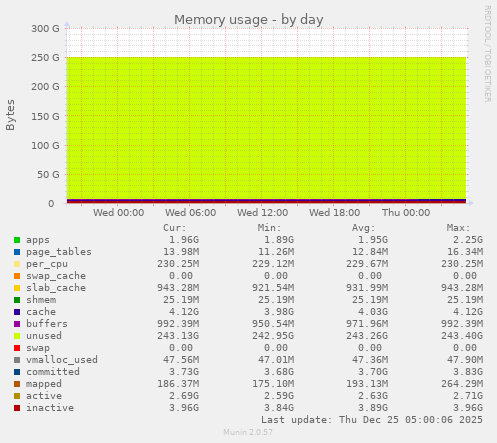Click the committed navy swatch
This screenshot has height=443, width=497.
pyautogui.click(x=17, y=372)
